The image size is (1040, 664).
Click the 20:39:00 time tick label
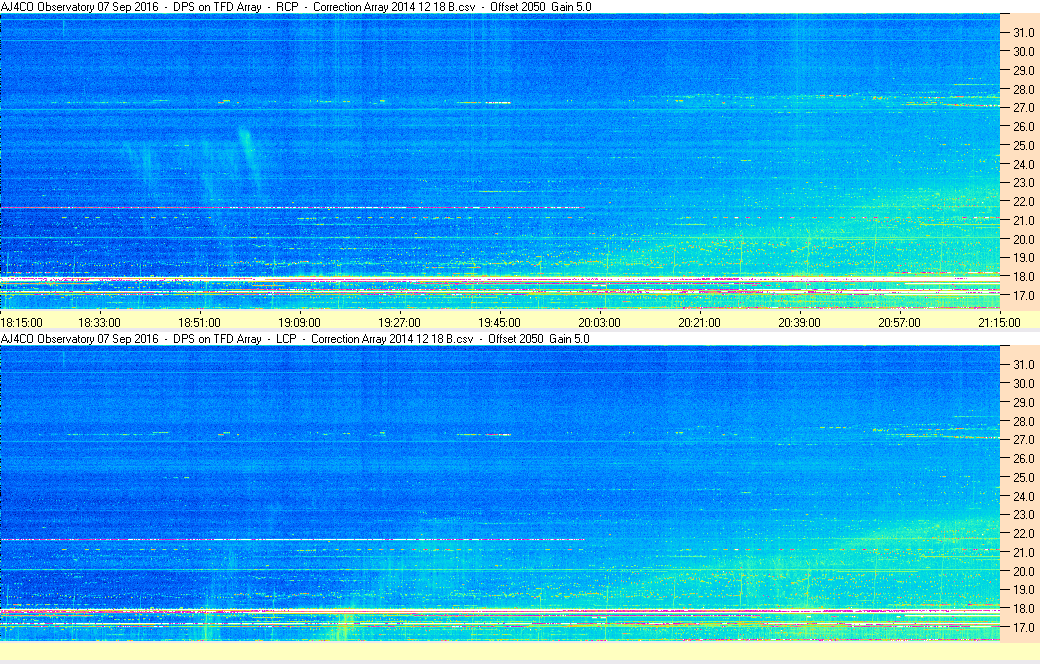pyautogui.click(x=799, y=322)
